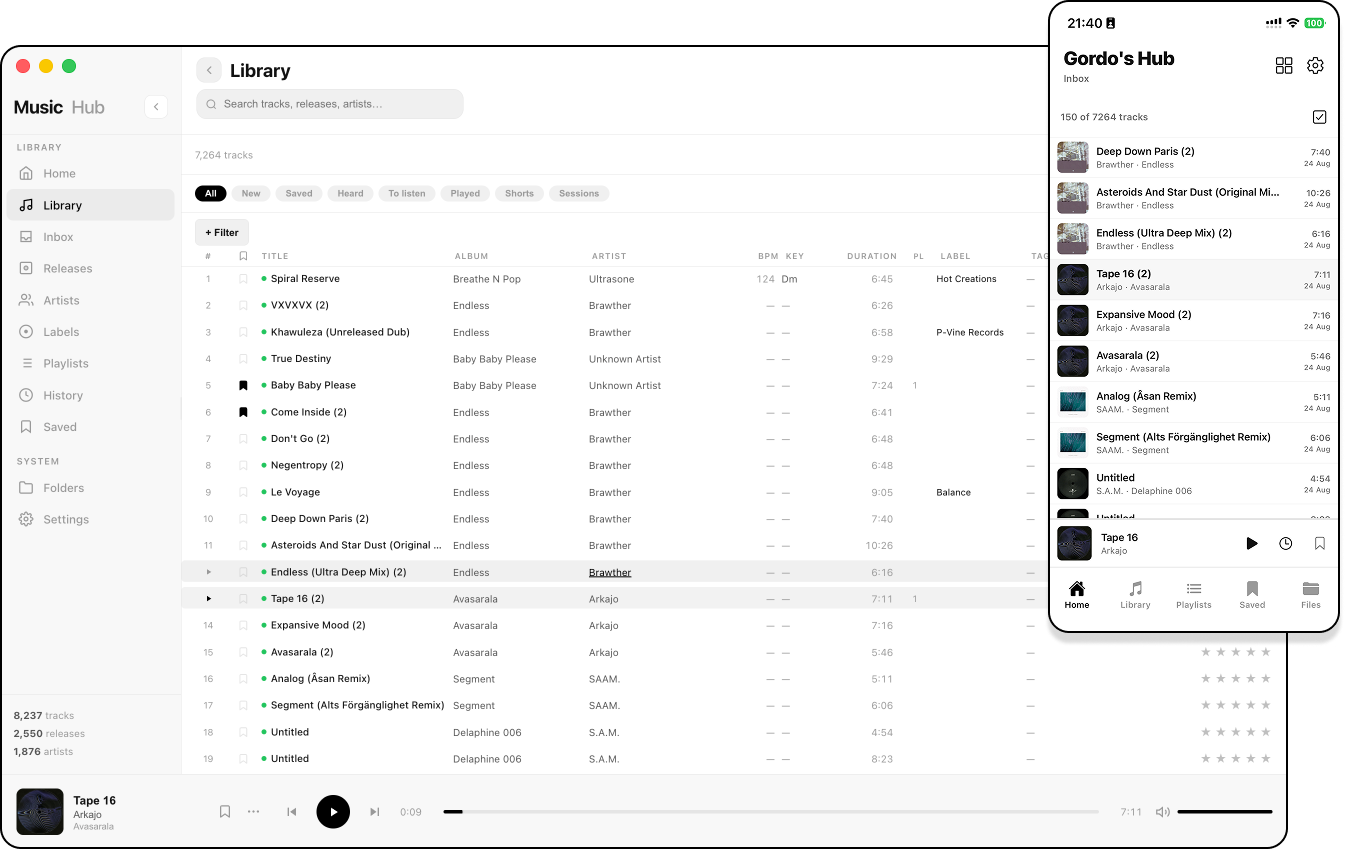This screenshot has height=849, width=1345.
Task: Open Playlists in the desktop sidebar
Action: pos(91,364)
